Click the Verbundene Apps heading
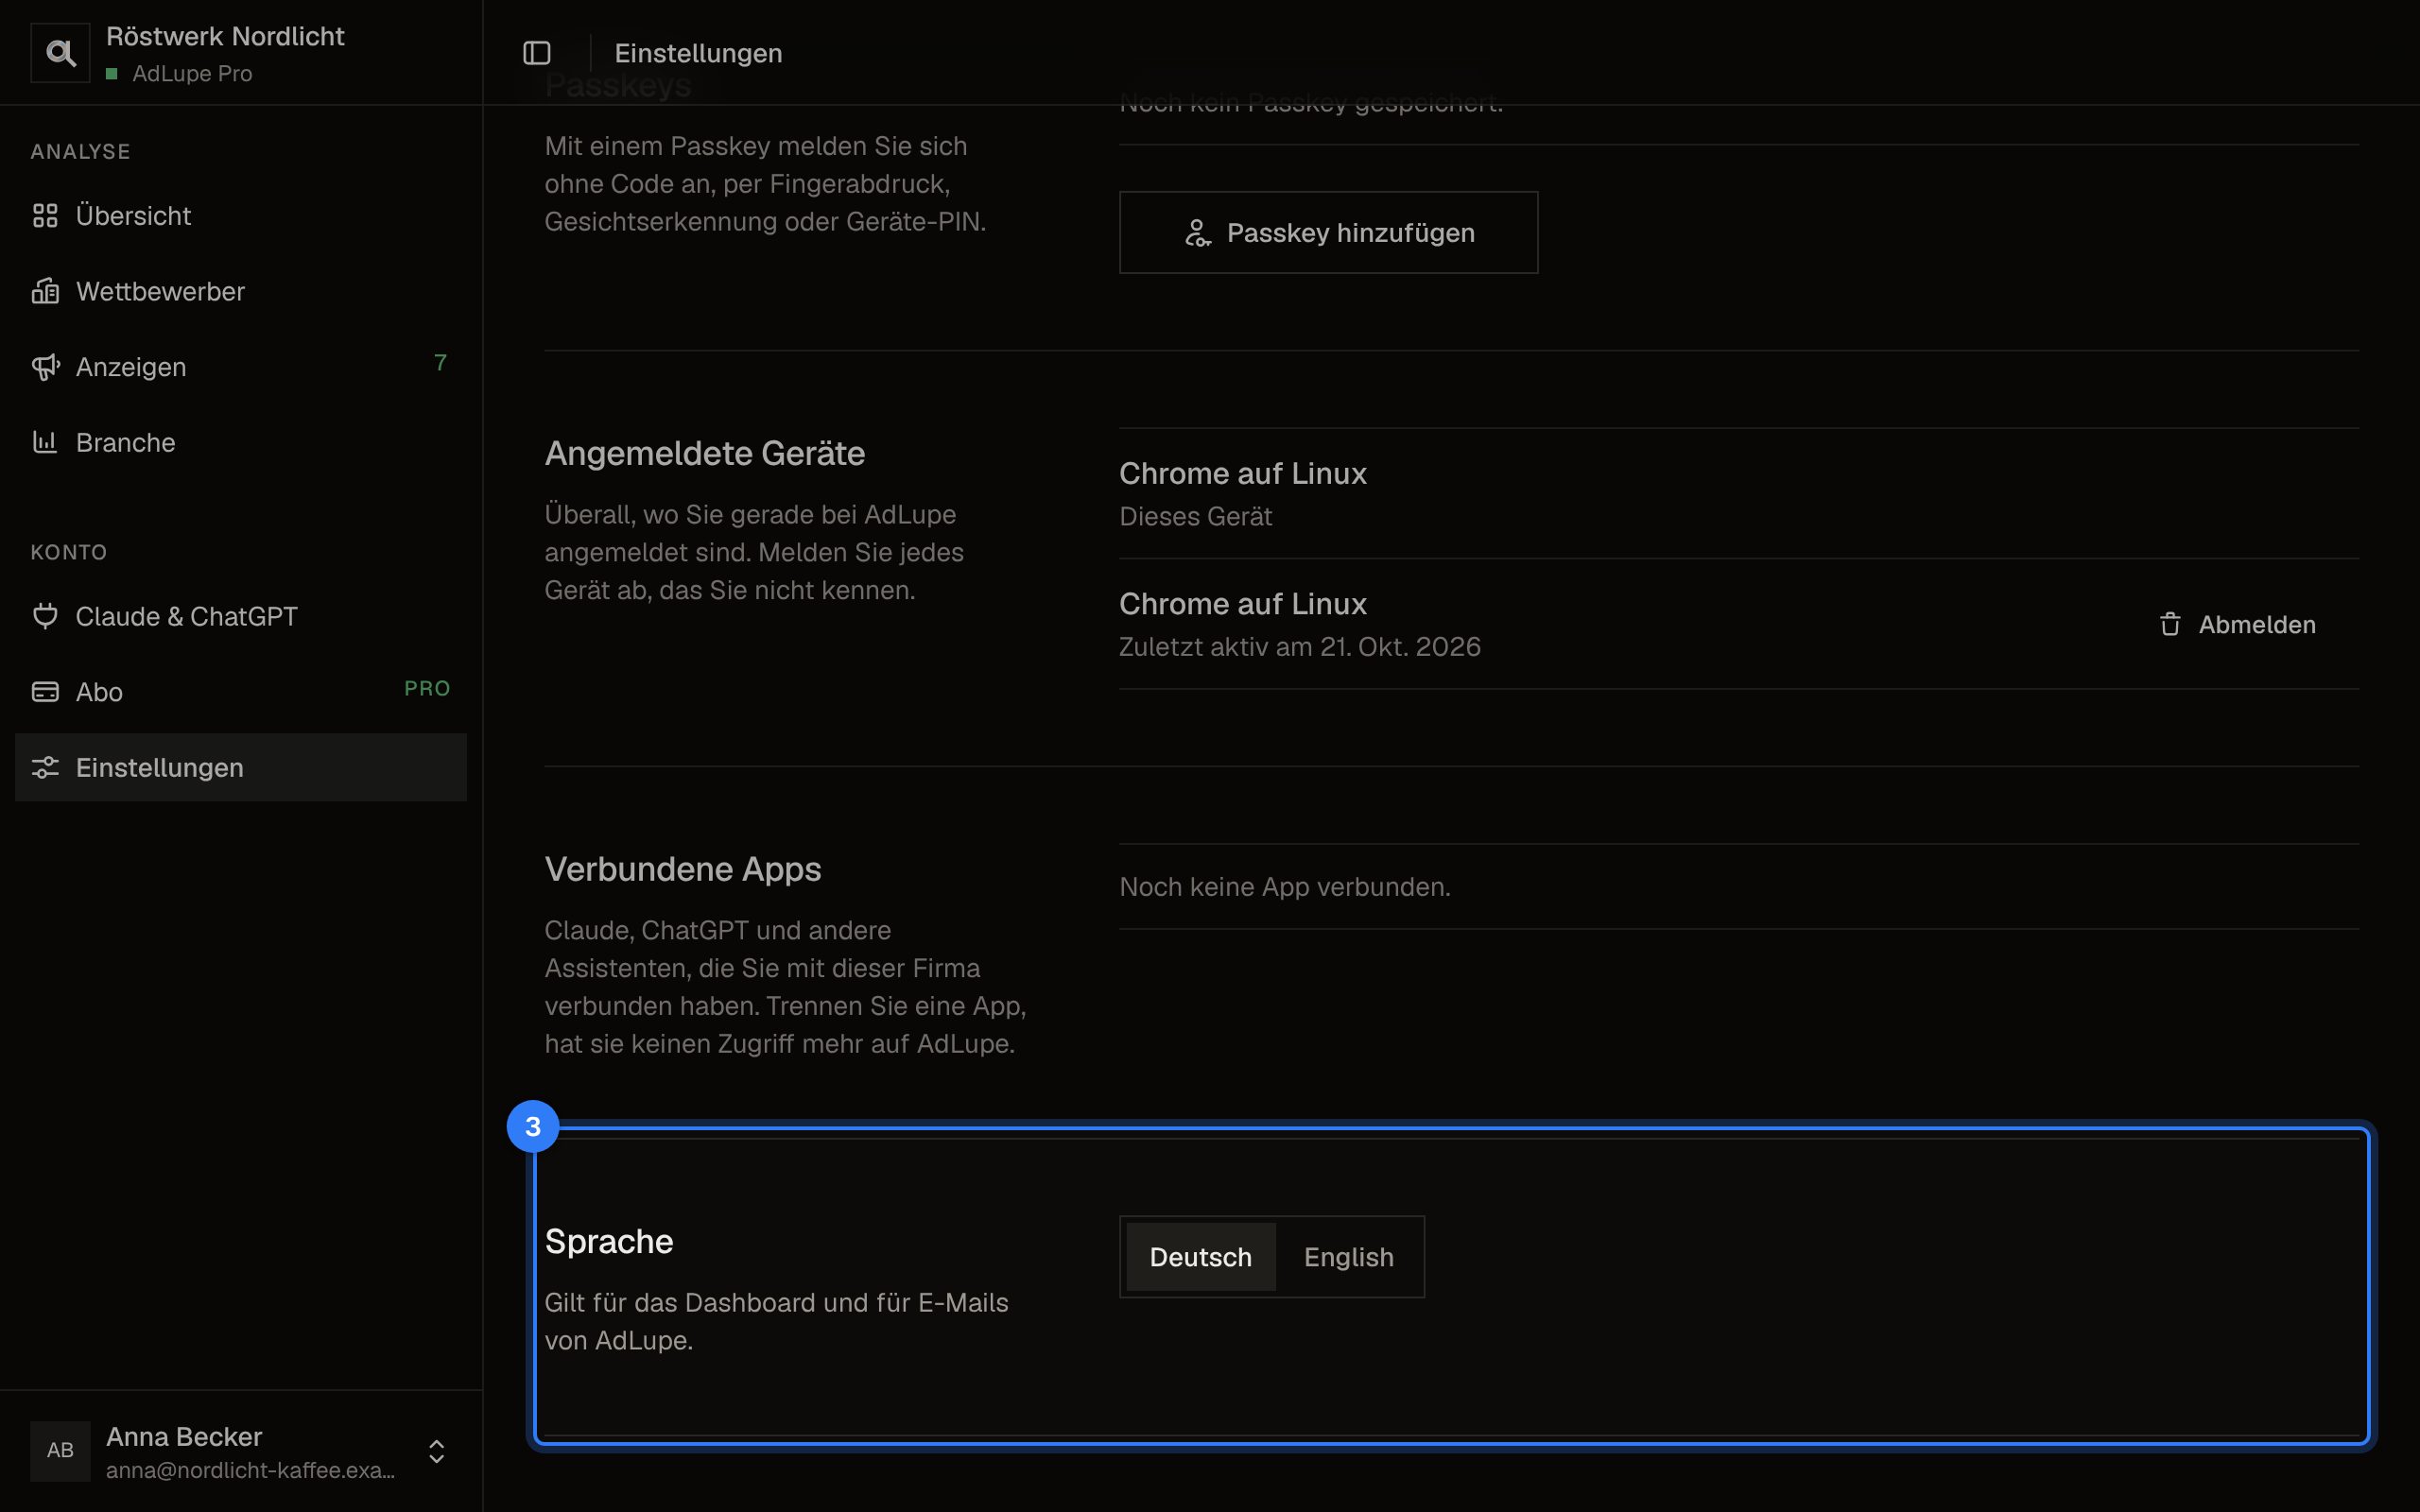 [x=683, y=869]
